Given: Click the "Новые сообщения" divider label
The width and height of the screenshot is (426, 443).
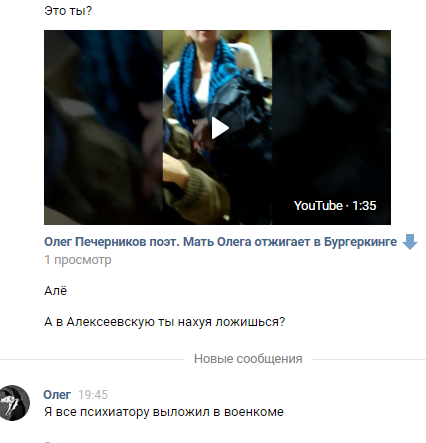Looking at the screenshot, I should point(248,359).
